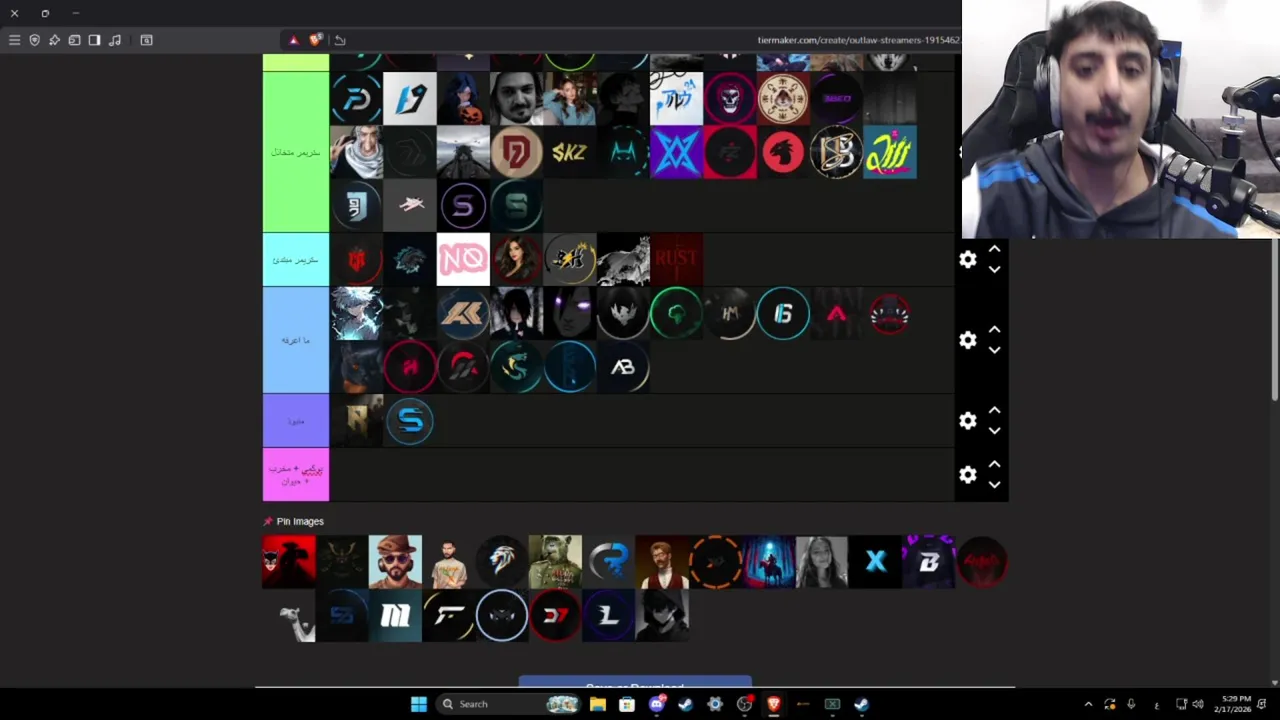
Task: Select the SKZ logo in green tier
Action: [x=570, y=152]
